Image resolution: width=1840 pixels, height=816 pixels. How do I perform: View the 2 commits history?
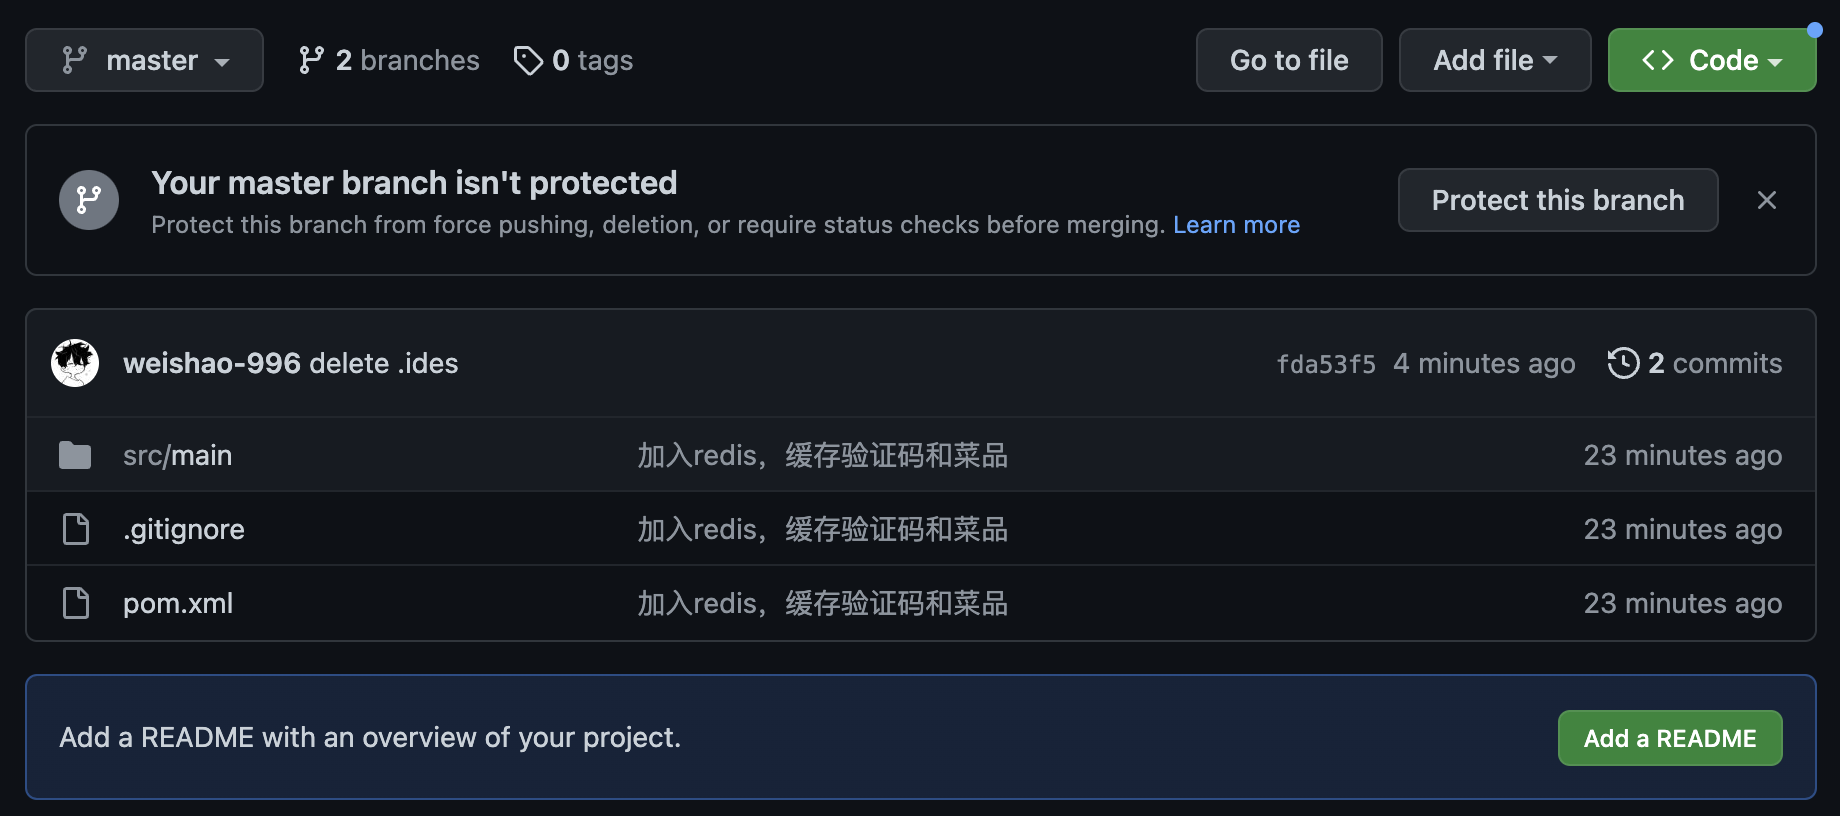coord(1695,363)
